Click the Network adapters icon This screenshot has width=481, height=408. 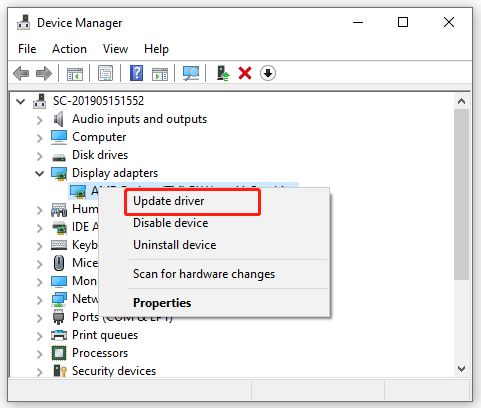point(59,299)
